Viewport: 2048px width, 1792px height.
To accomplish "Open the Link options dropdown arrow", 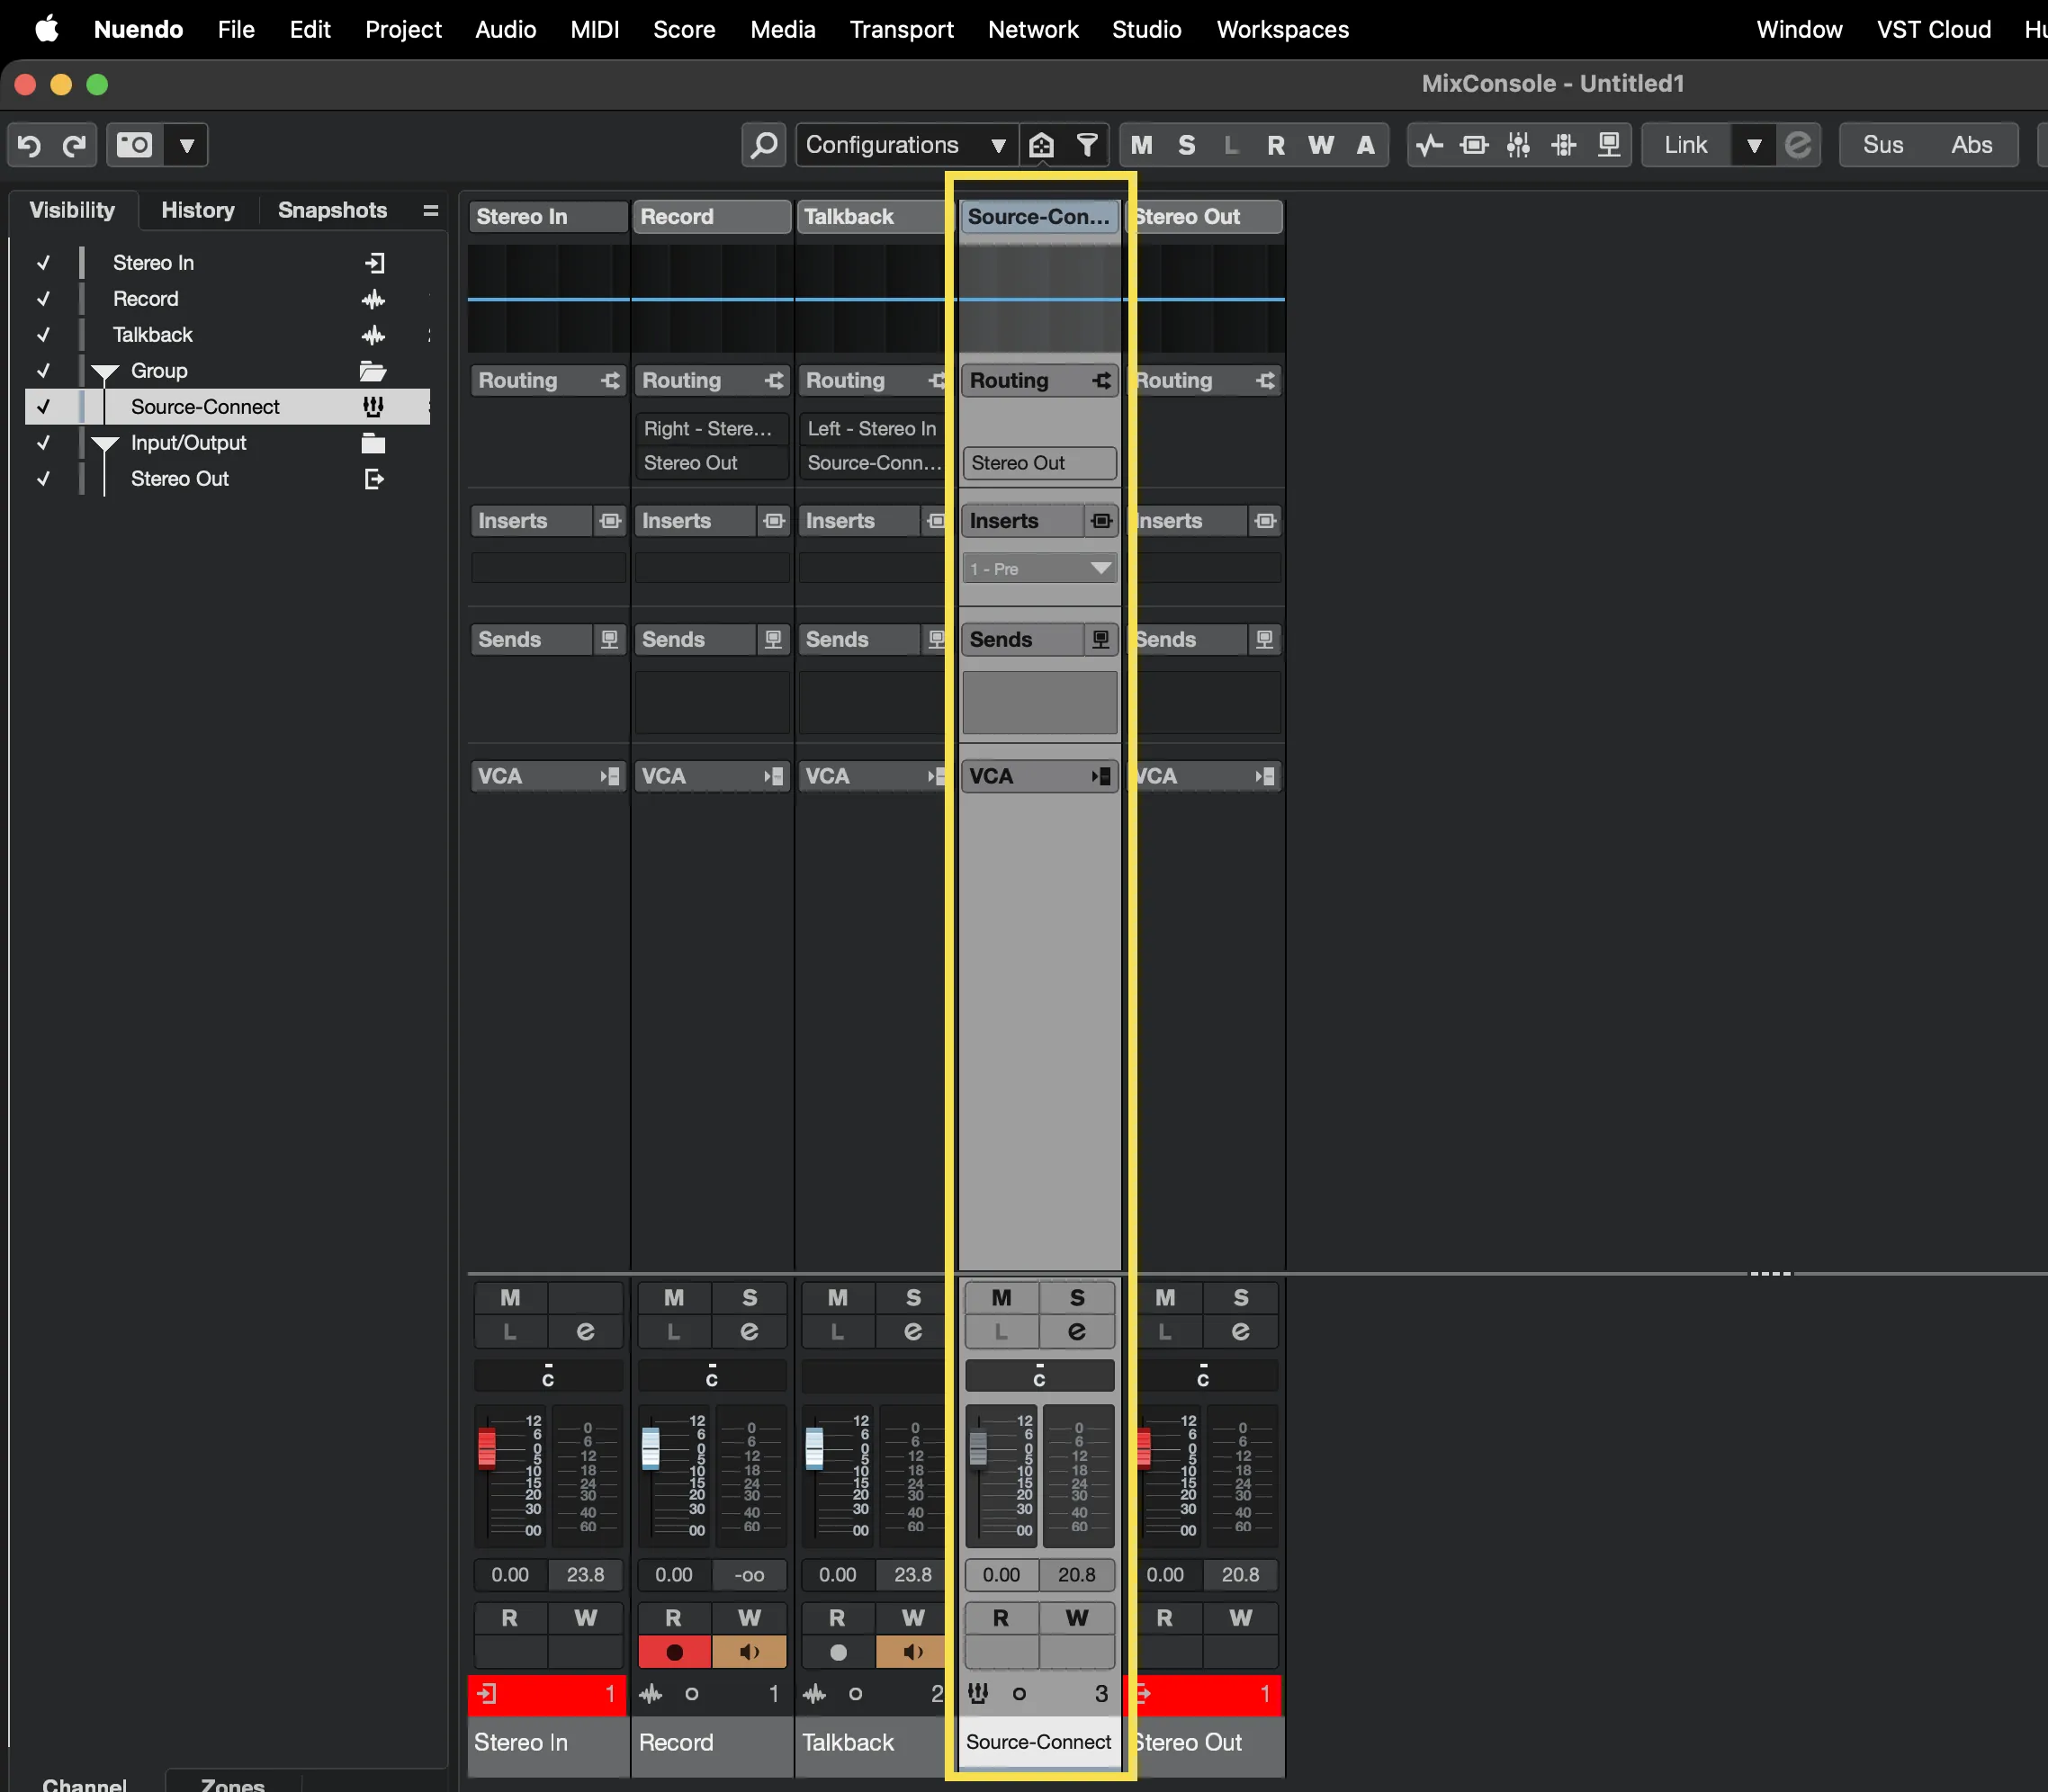I will tap(1754, 146).
